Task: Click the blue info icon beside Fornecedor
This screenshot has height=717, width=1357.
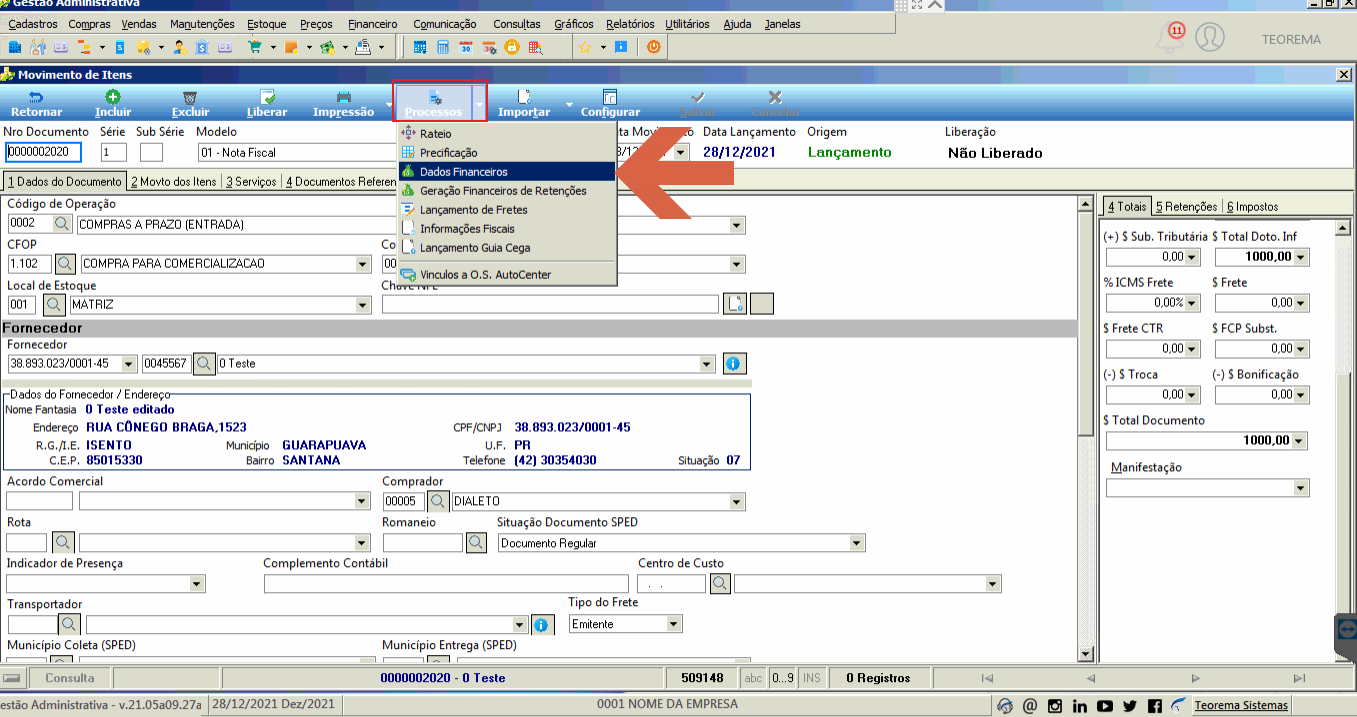Action: tap(735, 363)
